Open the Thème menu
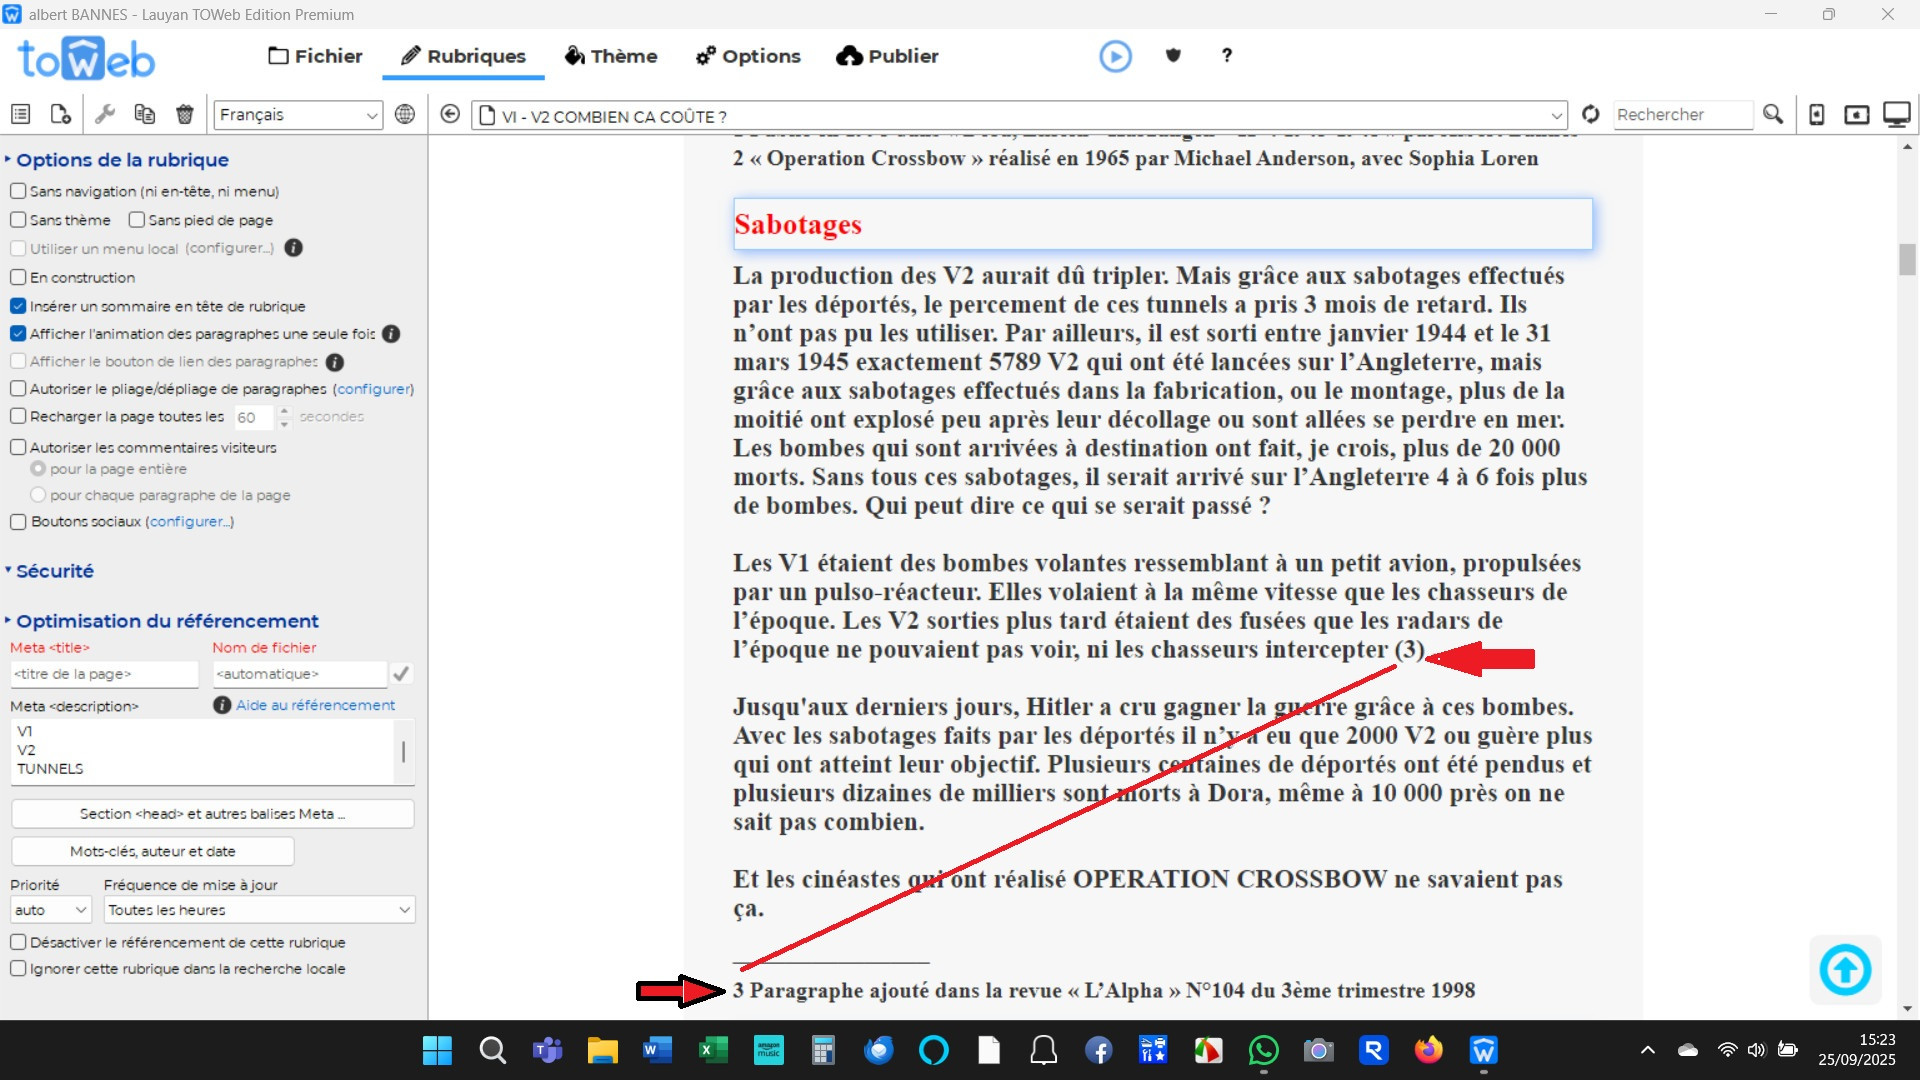The image size is (1920, 1080). pos(611,56)
